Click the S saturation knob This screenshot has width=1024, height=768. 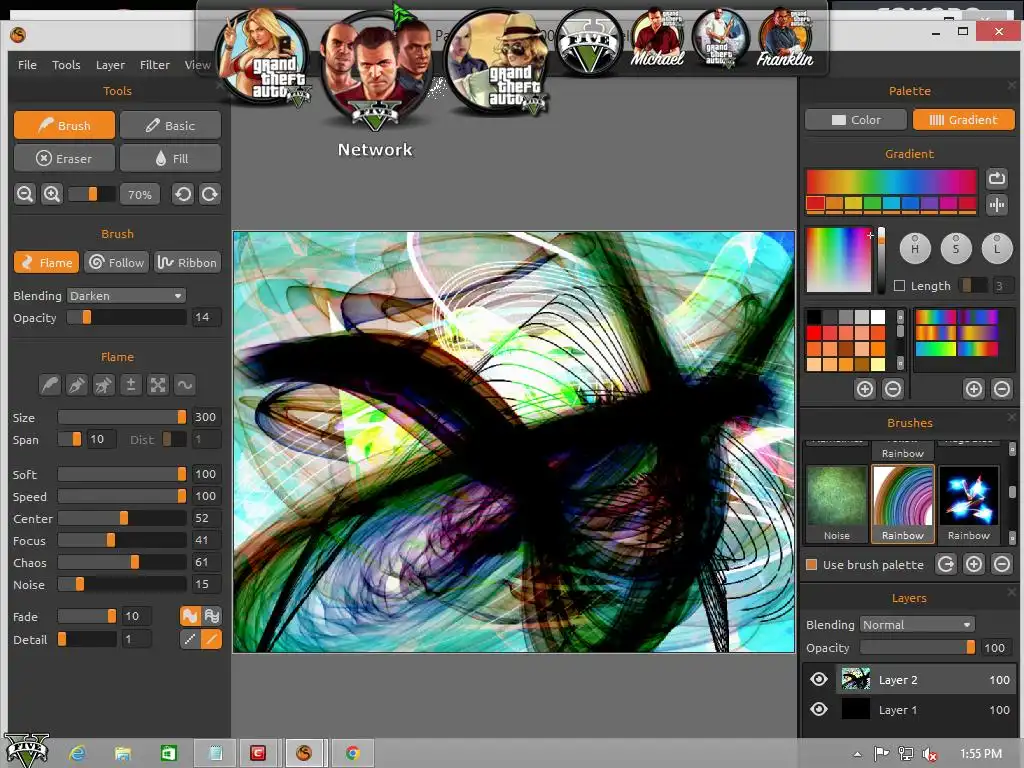click(956, 248)
